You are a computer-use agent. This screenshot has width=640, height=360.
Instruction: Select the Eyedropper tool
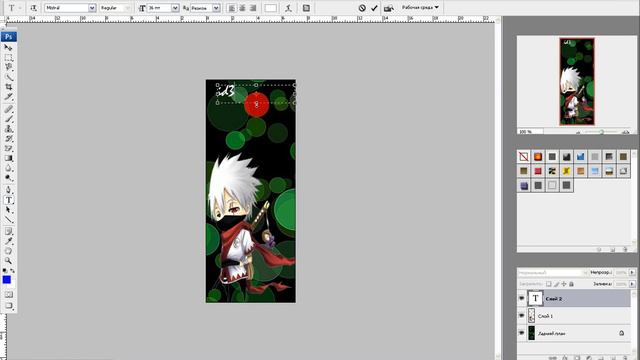click(x=8, y=241)
